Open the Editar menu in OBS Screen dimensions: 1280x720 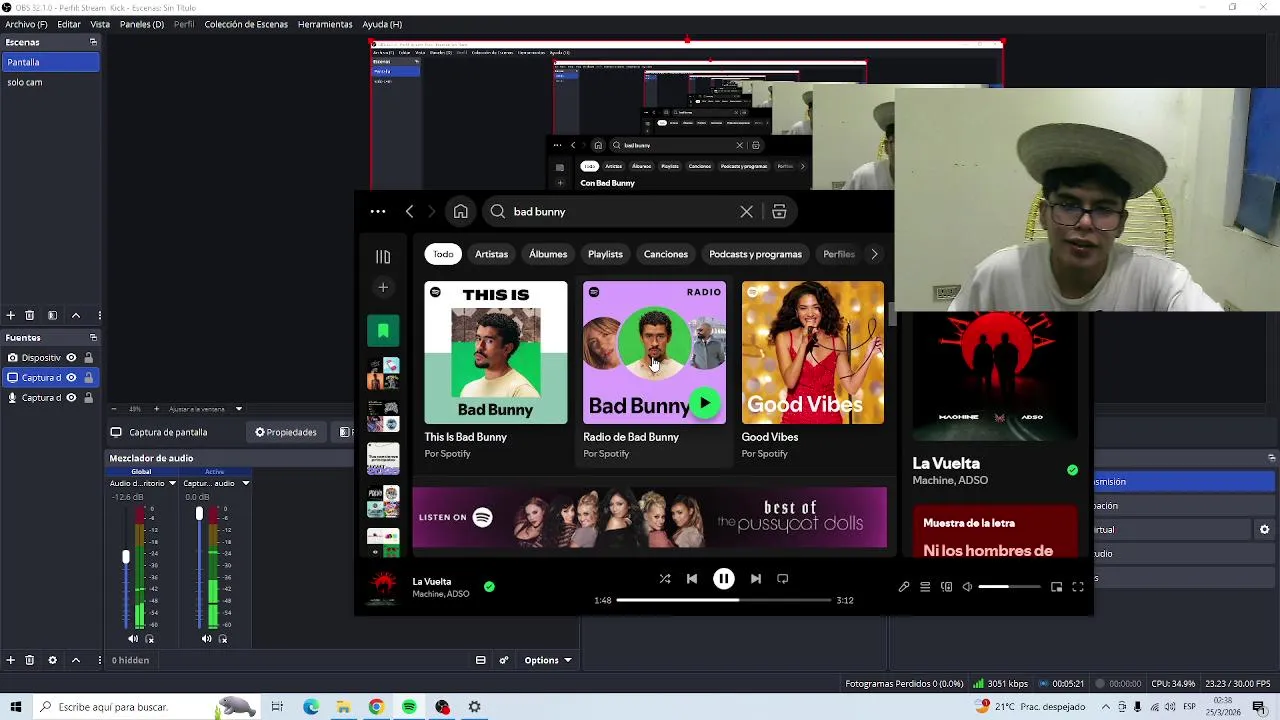[69, 24]
